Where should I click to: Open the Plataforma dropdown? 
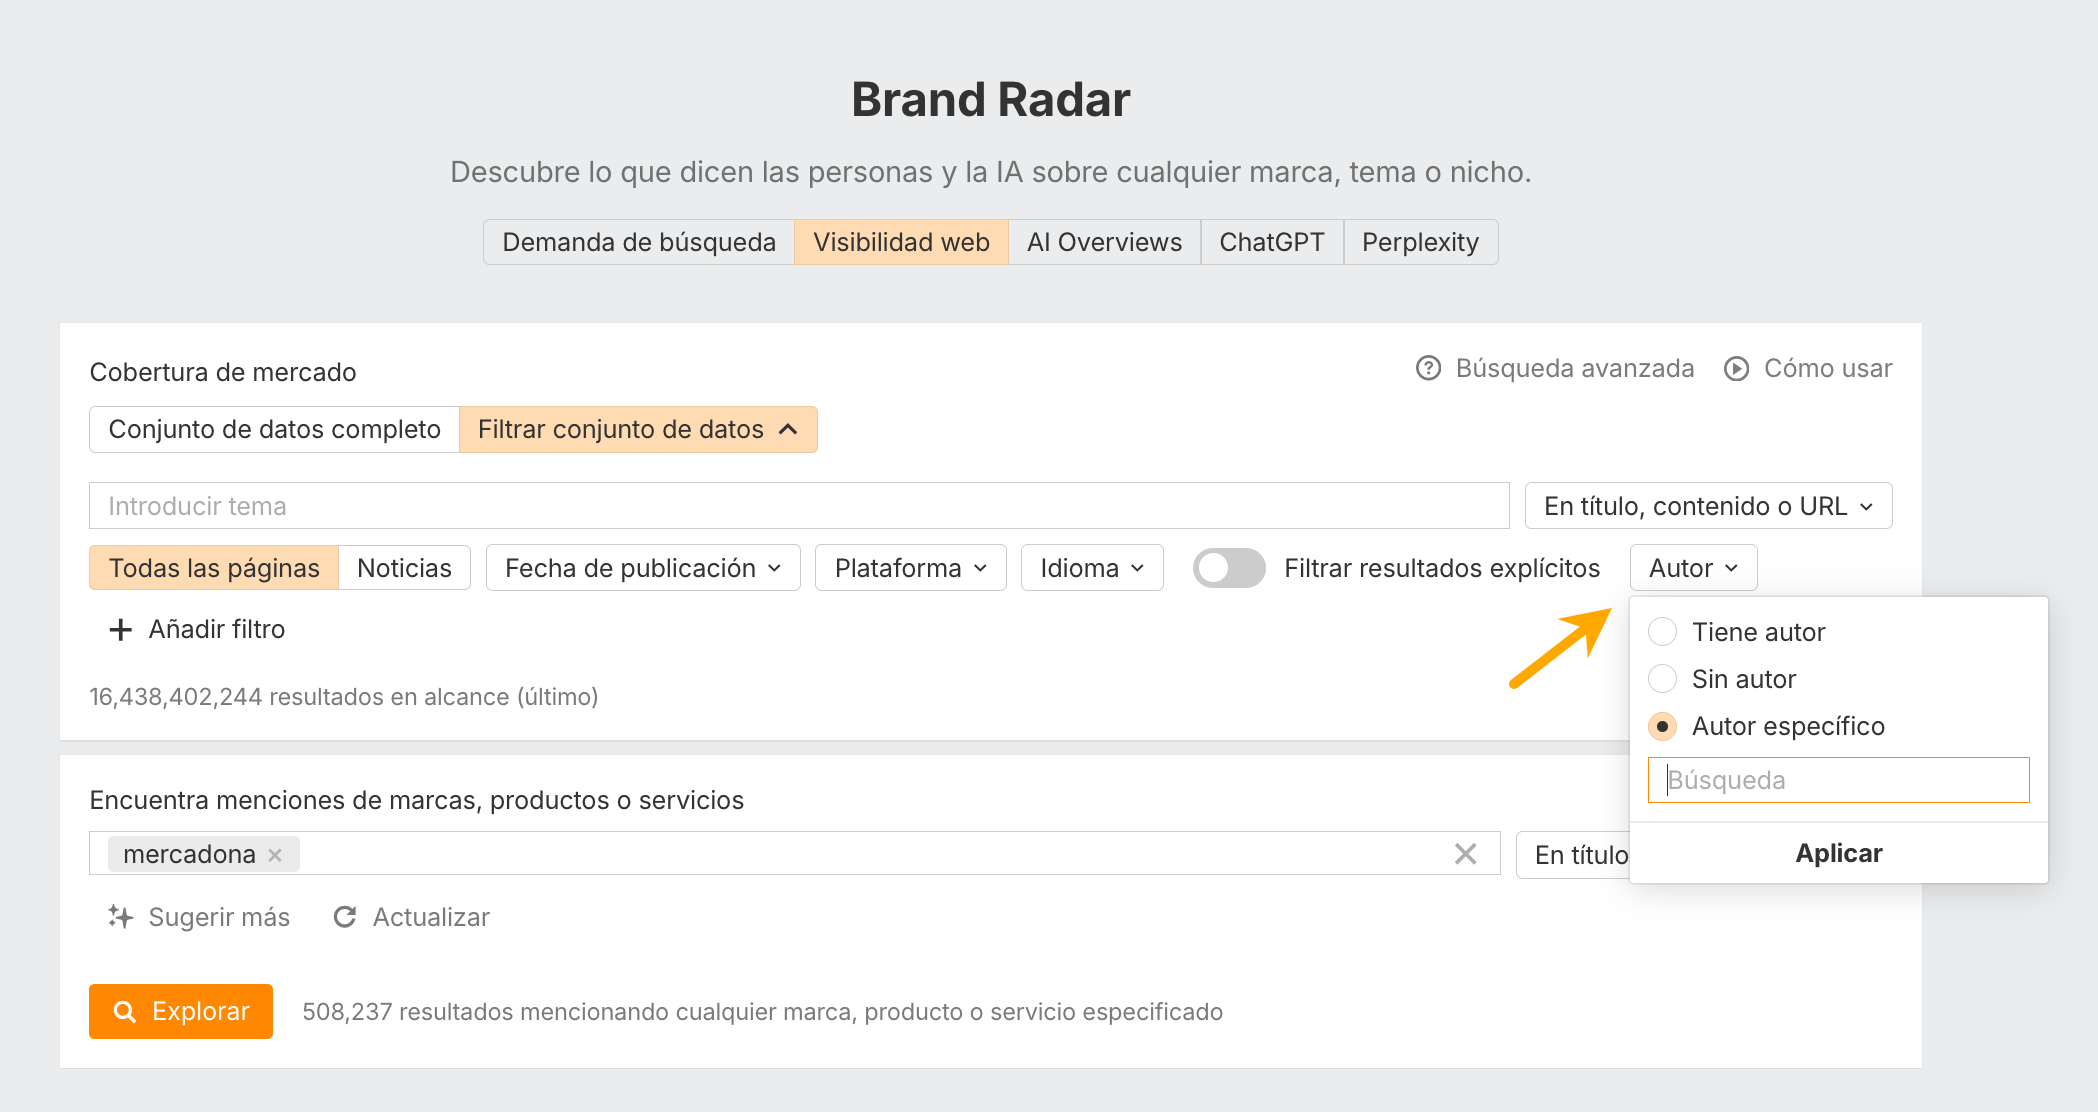point(909,567)
